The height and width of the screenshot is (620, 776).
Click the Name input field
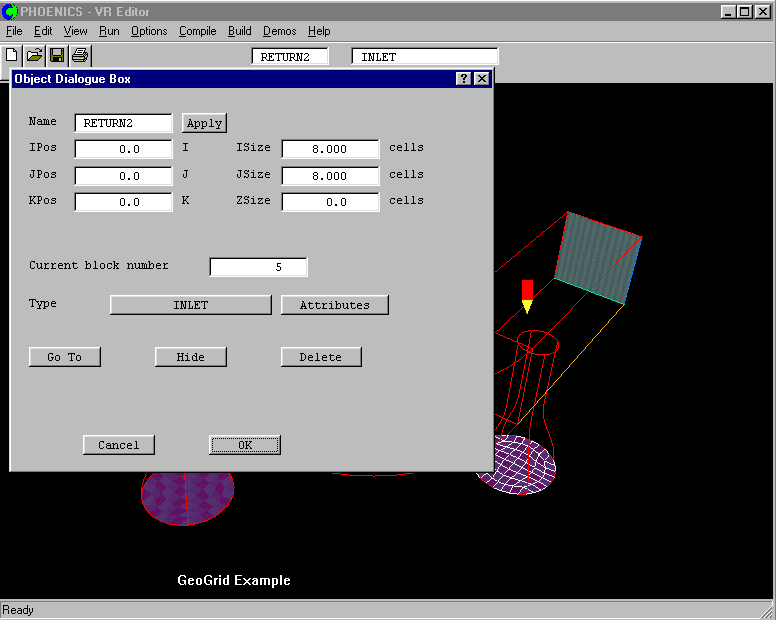click(123, 123)
